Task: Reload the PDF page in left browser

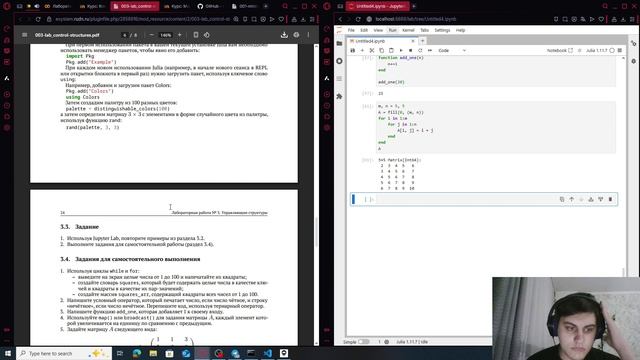Action: (38, 19)
